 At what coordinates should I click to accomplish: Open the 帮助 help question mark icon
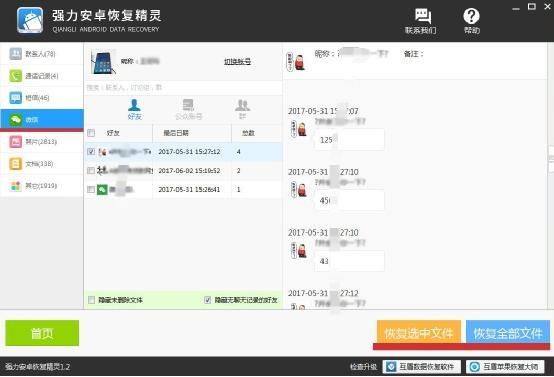pyautogui.click(x=471, y=21)
